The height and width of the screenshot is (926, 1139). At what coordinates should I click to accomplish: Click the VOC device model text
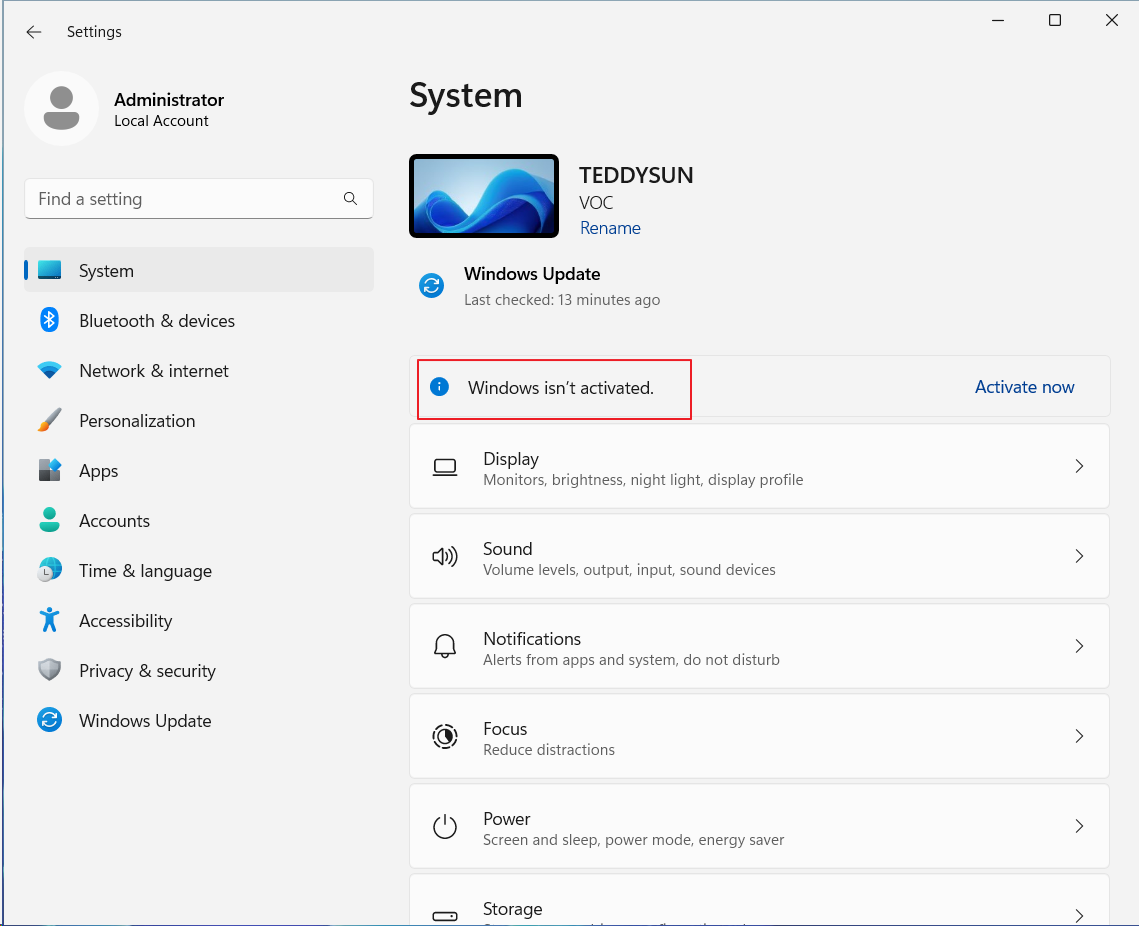(x=596, y=203)
